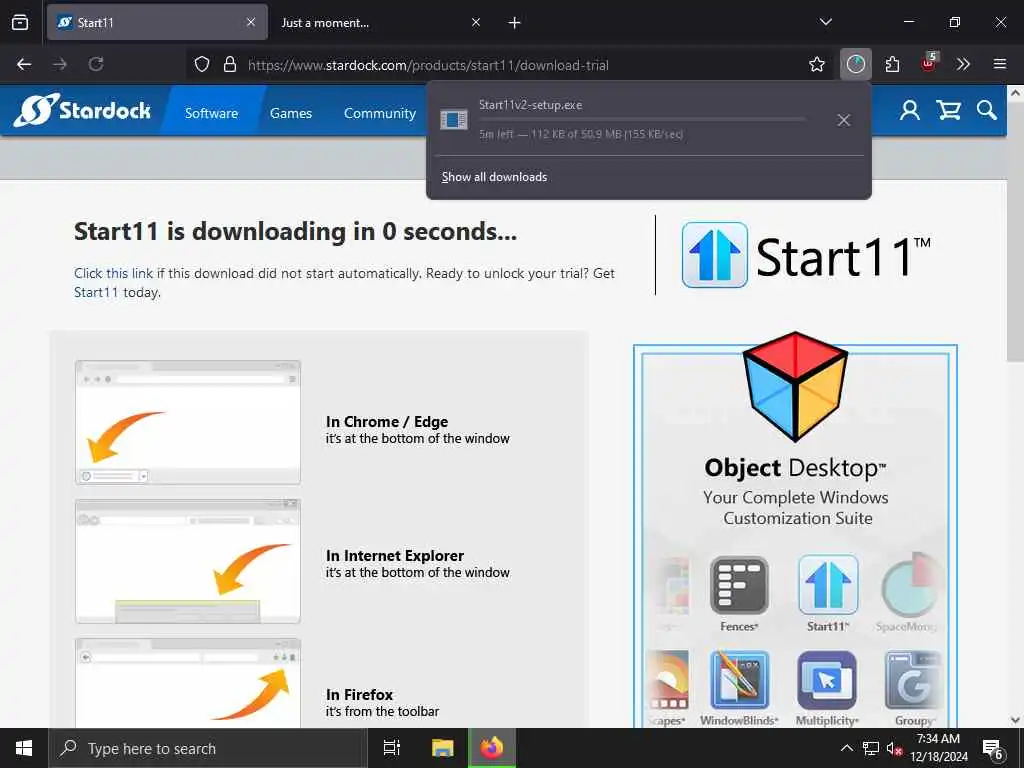Open Firefox View icon at top left
Screen dimensions: 1024x768
20,22
